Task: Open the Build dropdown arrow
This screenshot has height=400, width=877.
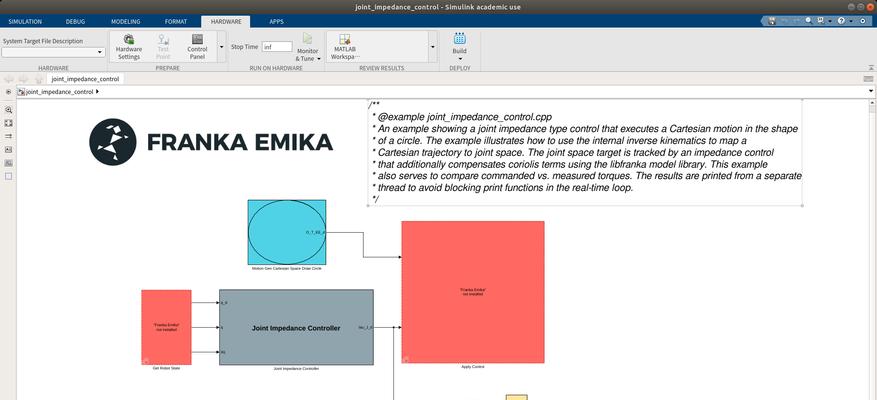Action: tap(460, 59)
